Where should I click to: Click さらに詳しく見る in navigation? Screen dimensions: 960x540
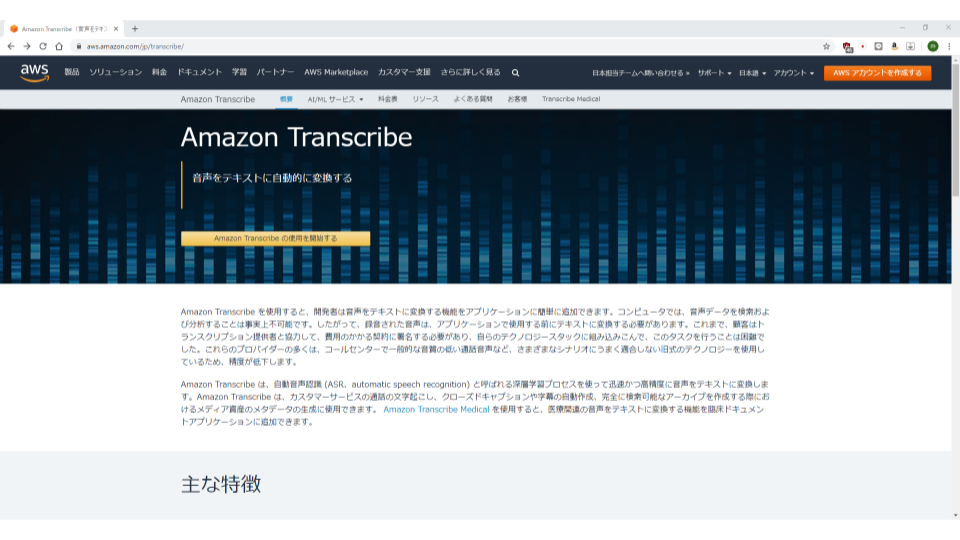pyautogui.click(x=470, y=72)
